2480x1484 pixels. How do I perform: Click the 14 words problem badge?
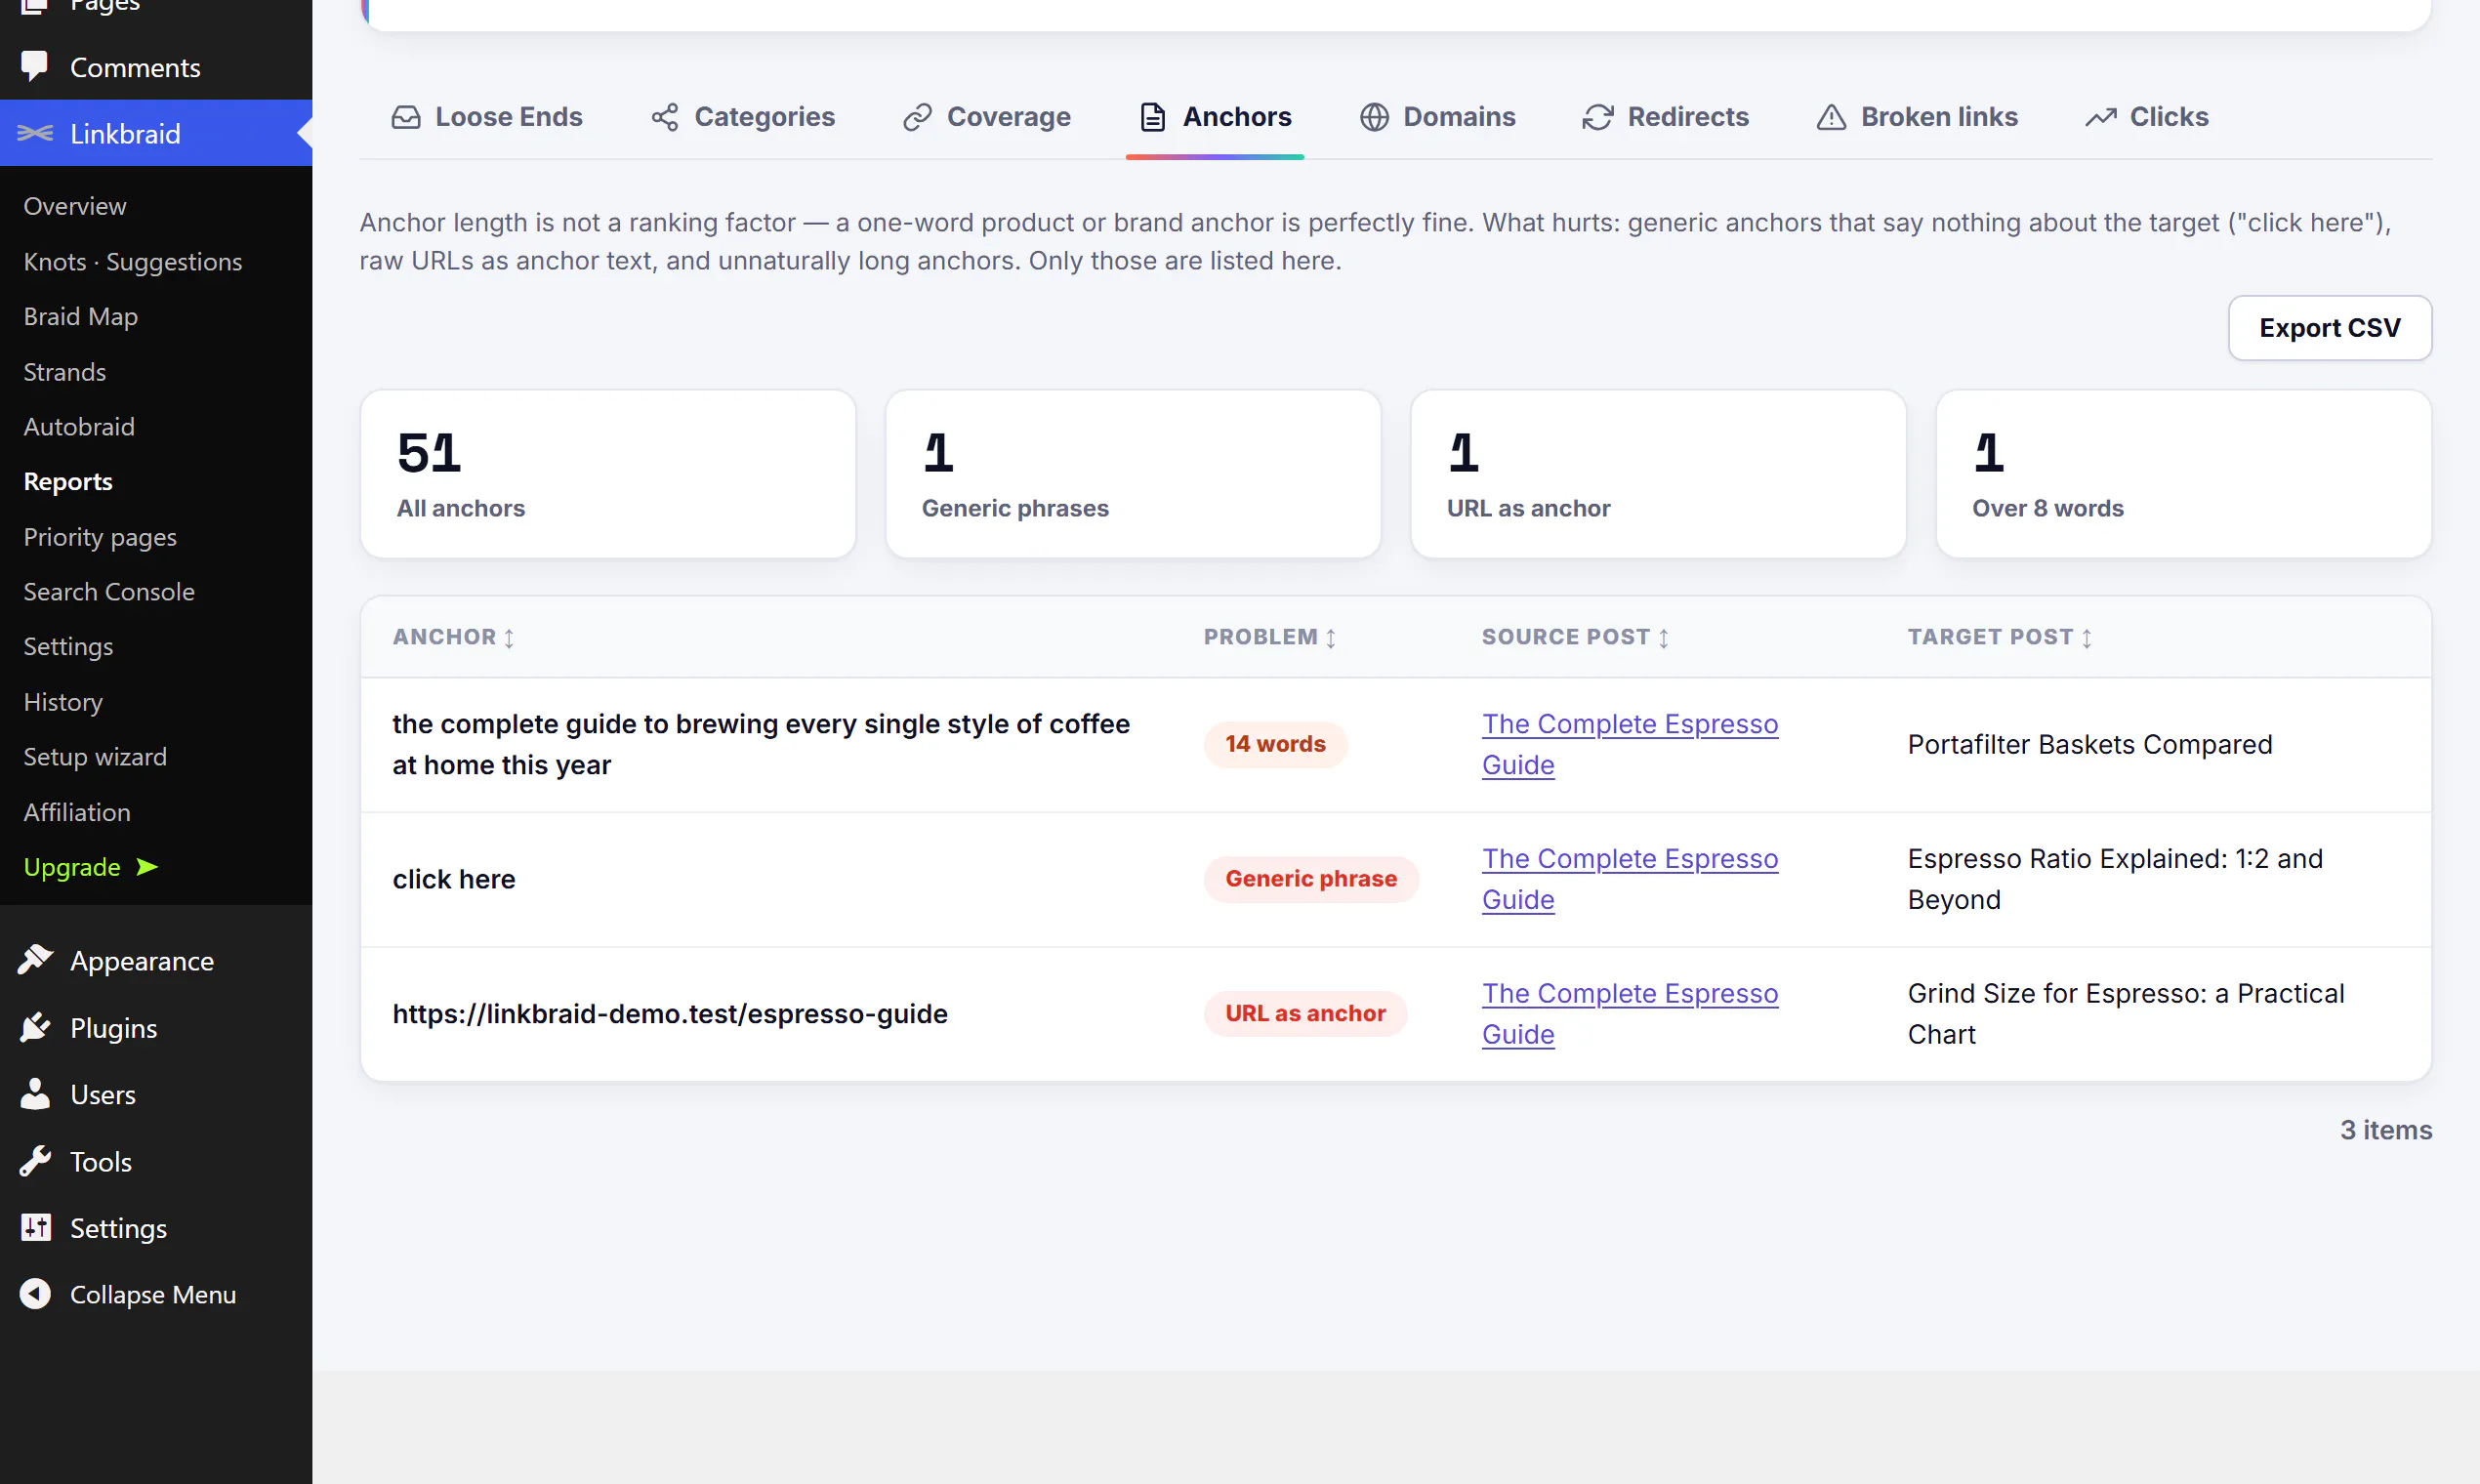[1275, 744]
